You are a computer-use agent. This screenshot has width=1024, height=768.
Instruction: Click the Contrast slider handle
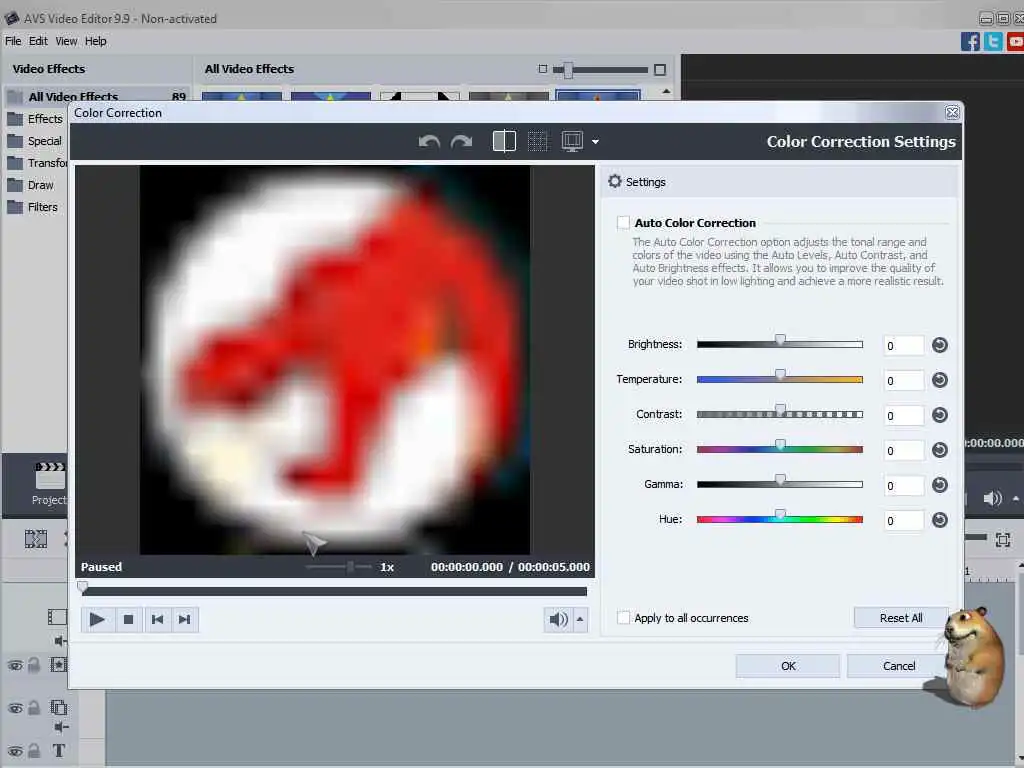[x=780, y=410]
